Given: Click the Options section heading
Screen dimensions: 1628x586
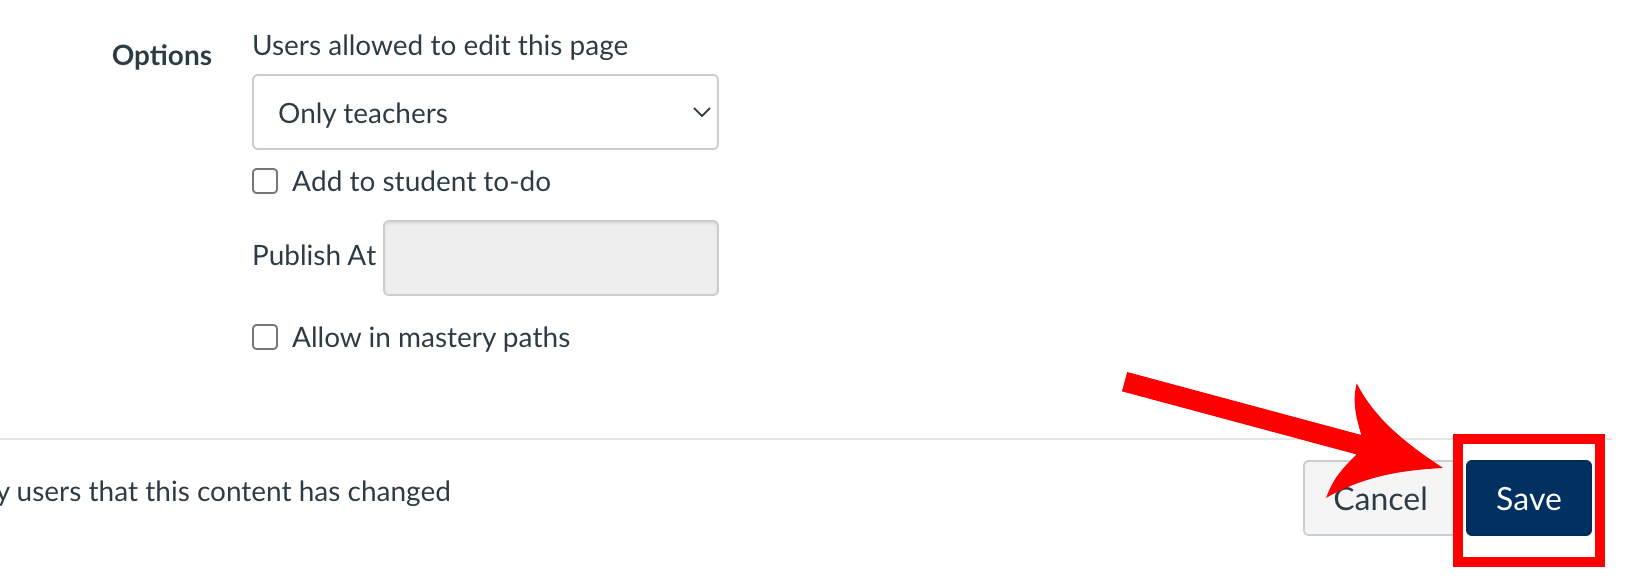Looking at the screenshot, I should pos(162,55).
